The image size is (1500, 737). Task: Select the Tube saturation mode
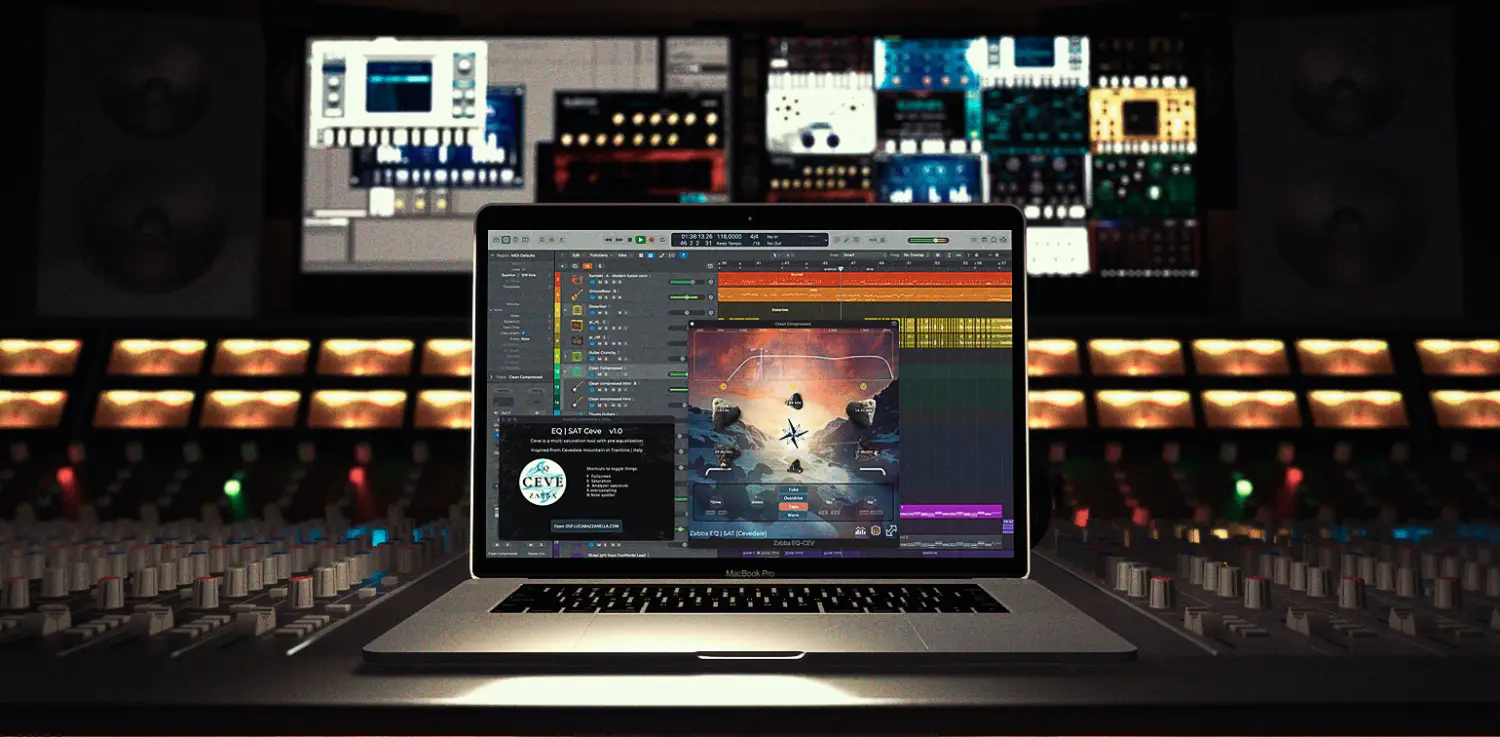coord(794,489)
